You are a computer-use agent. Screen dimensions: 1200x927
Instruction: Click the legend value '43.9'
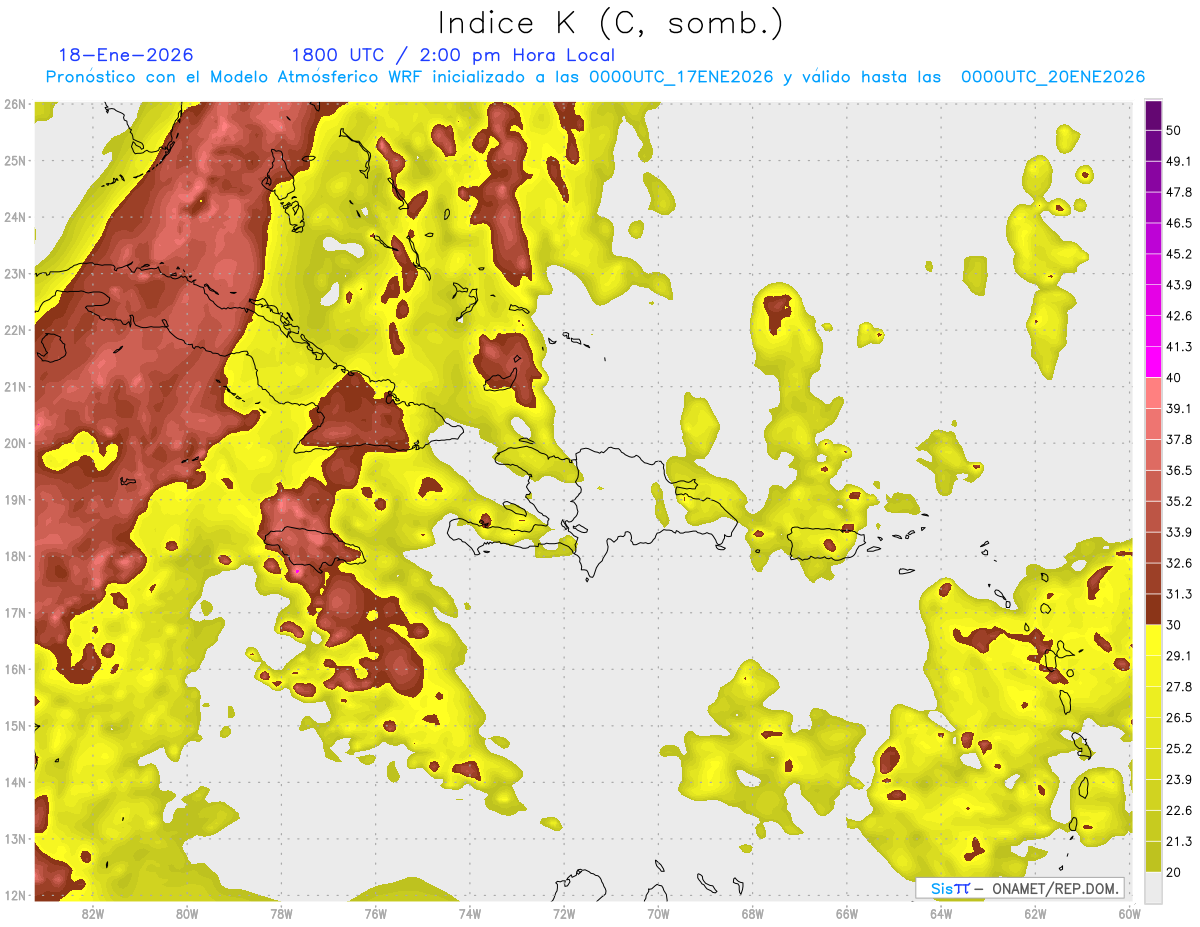(x=1179, y=285)
